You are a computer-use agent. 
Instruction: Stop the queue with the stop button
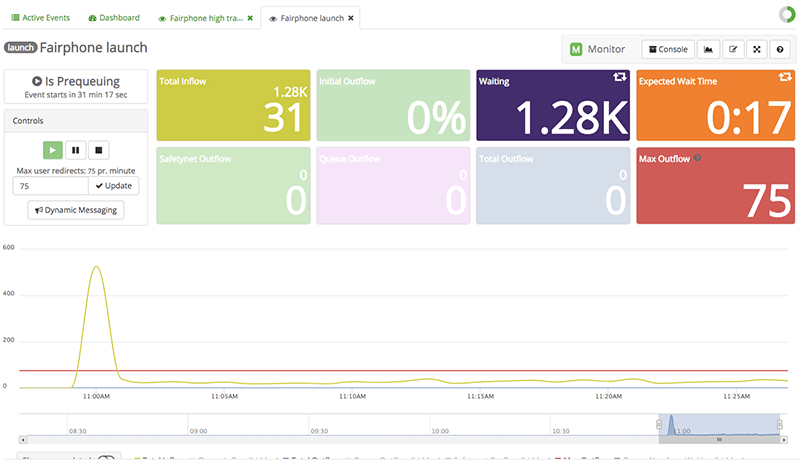pos(98,151)
